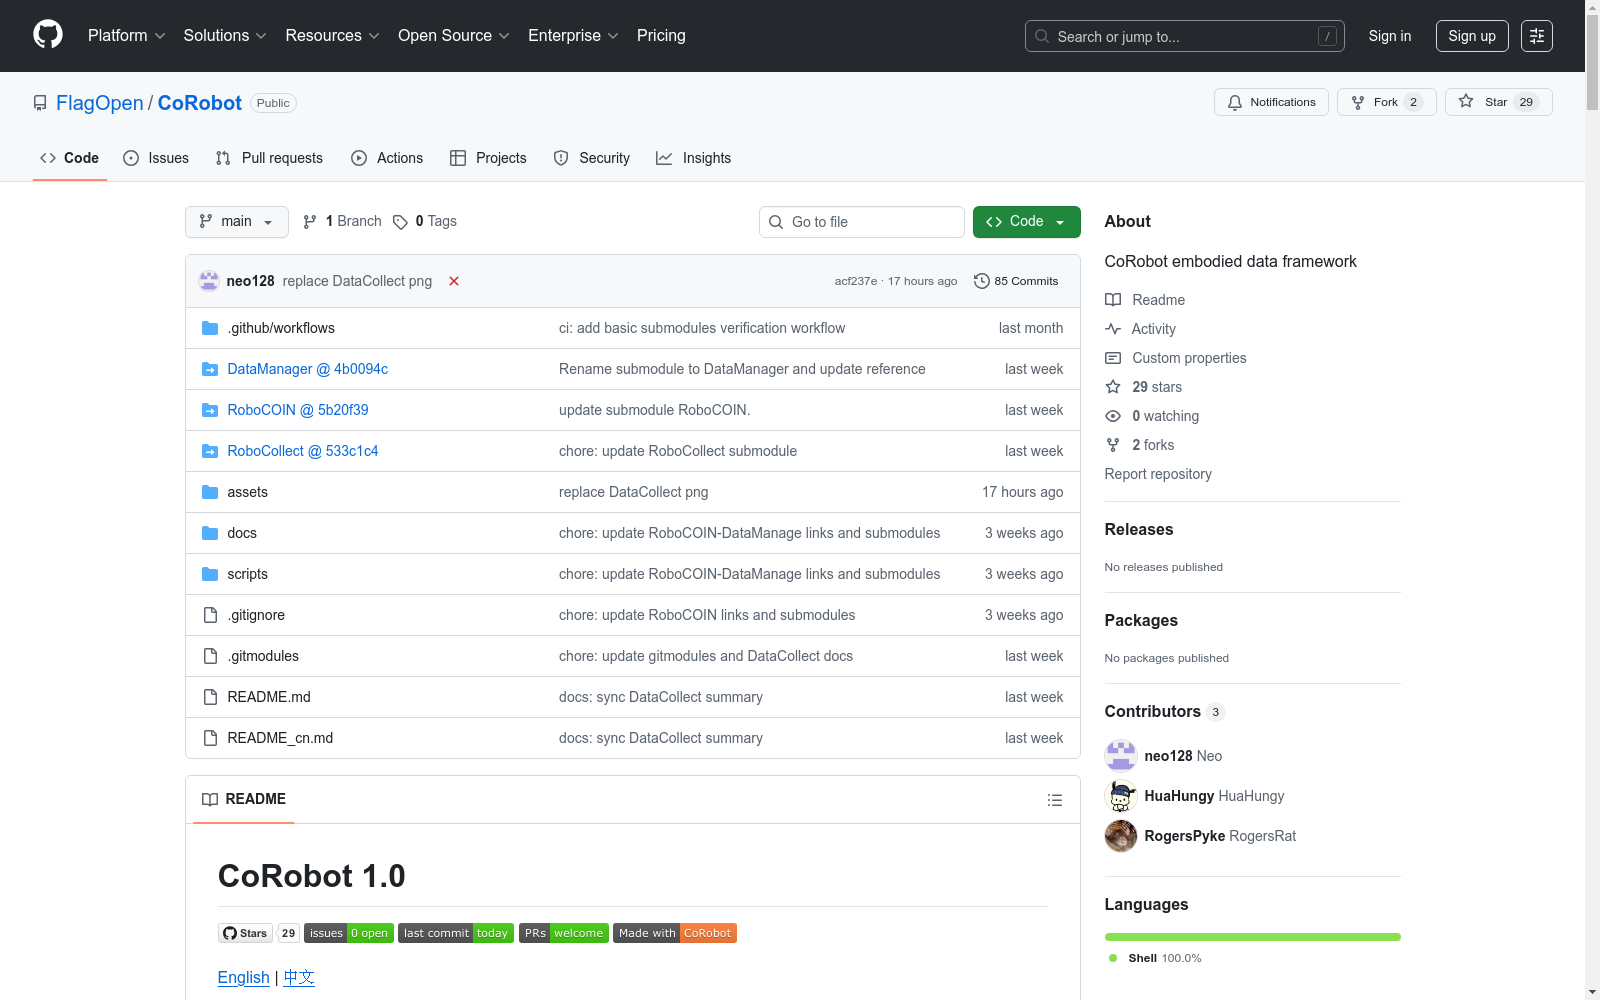View the 1 Branch list
This screenshot has height=1000, width=1600.
pos(342,222)
